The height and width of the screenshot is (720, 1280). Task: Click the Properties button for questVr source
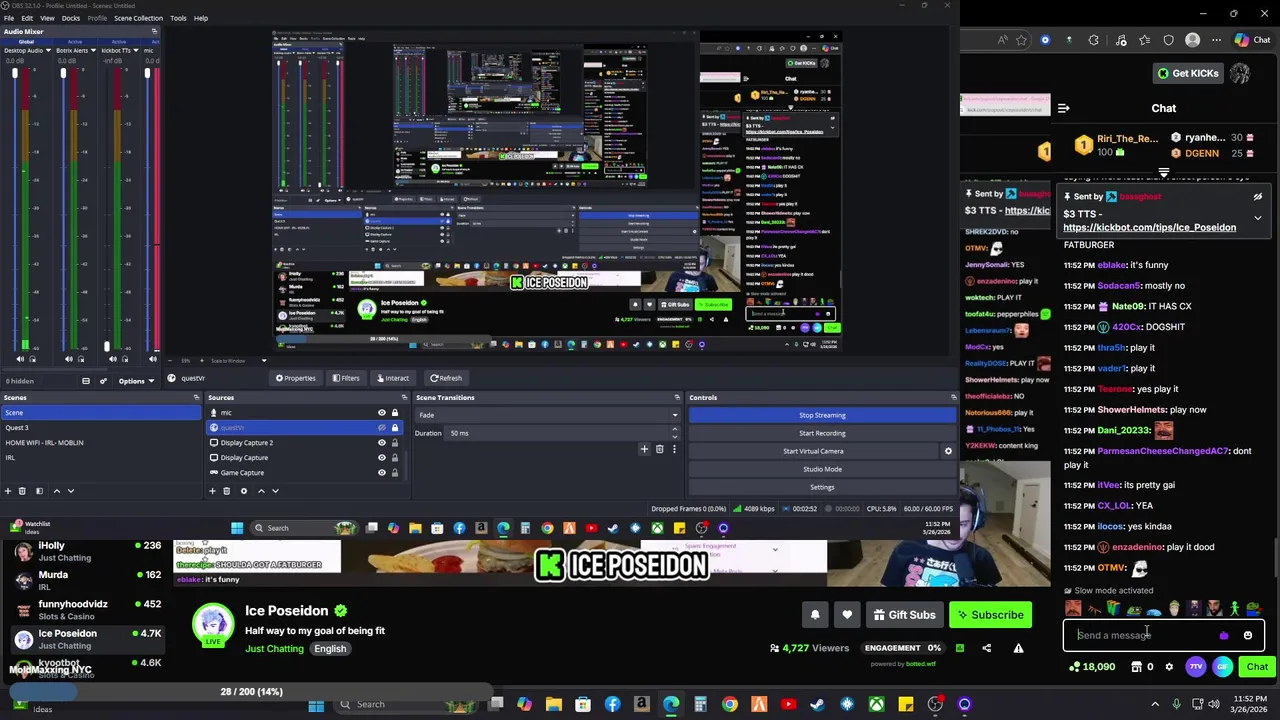click(295, 378)
